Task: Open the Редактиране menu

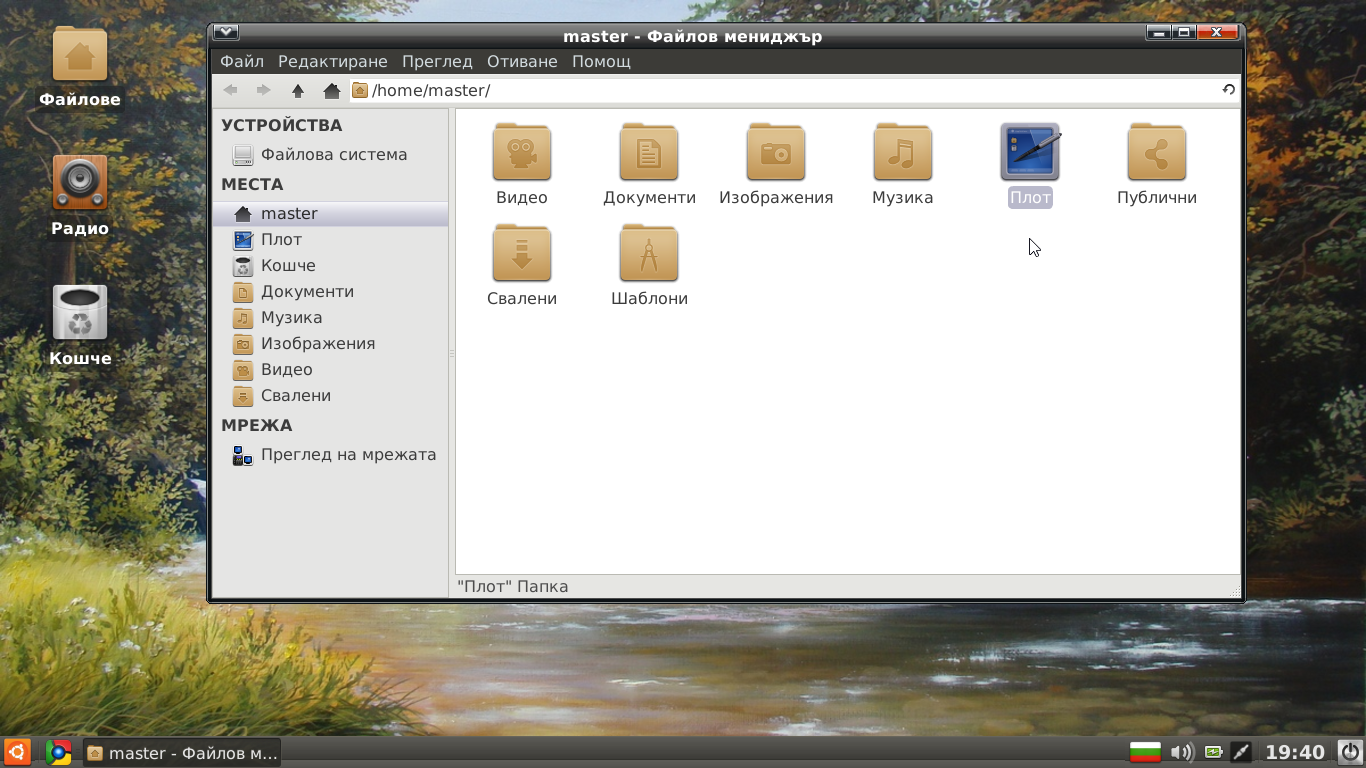Action: coord(333,61)
